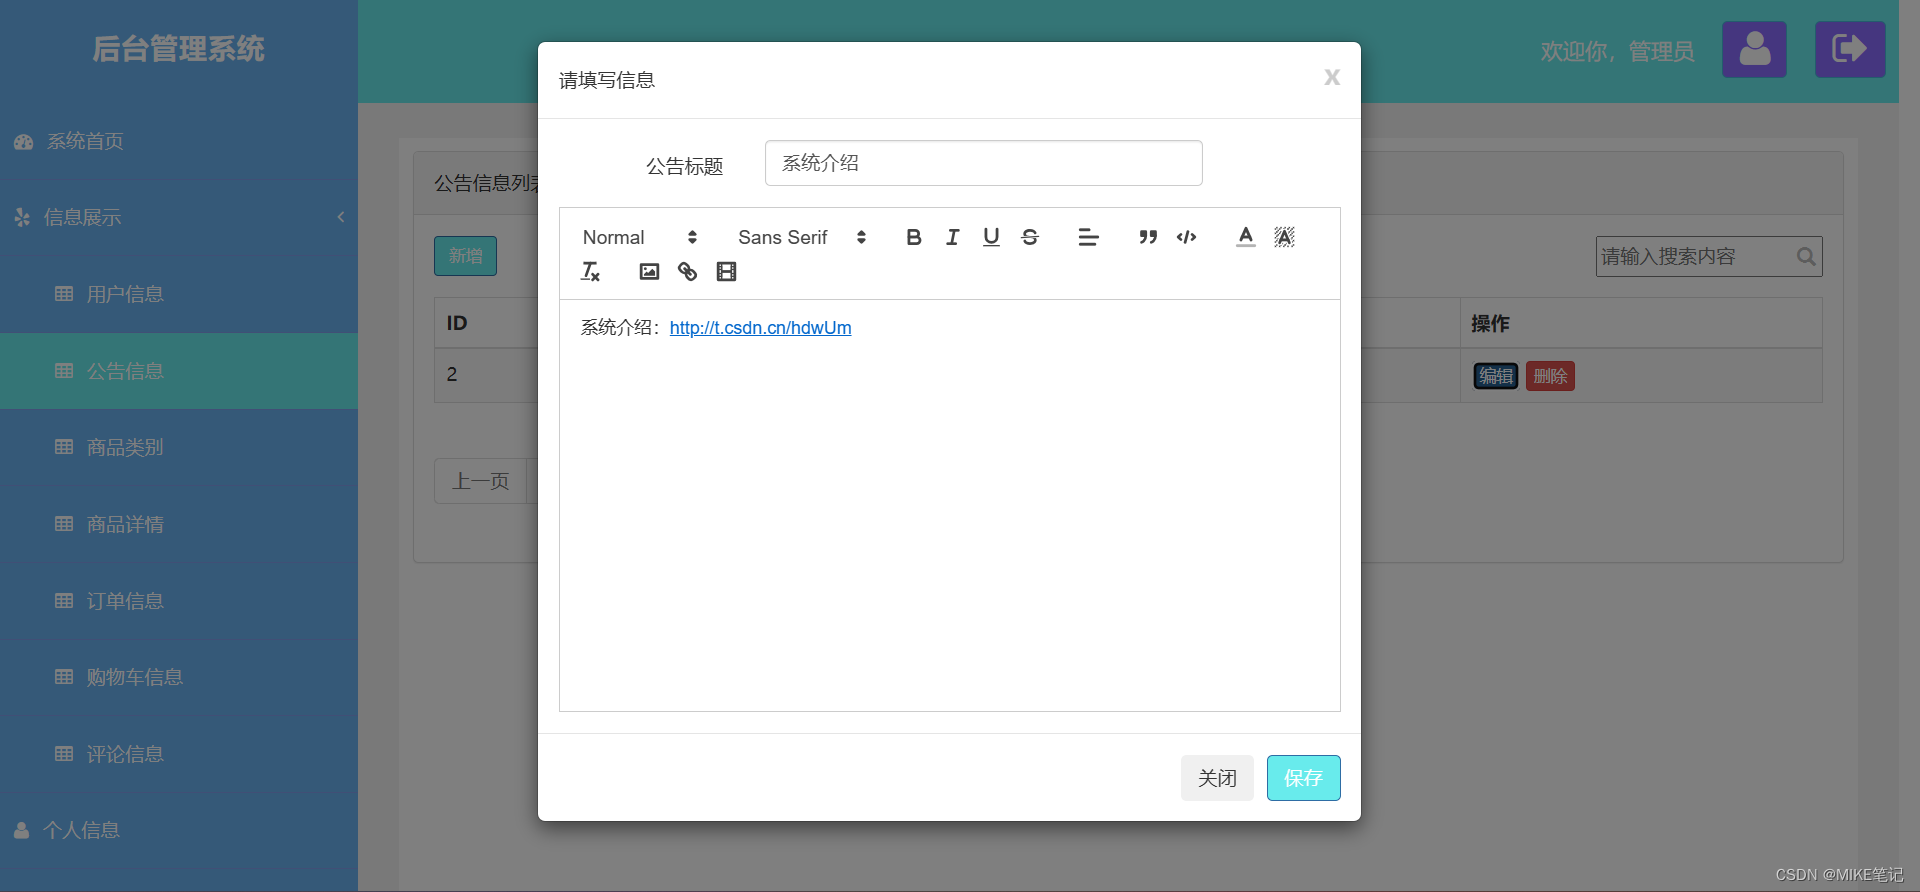This screenshot has width=1920, height=892.
Task: Click the logout icon button
Action: pyautogui.click(x=1850, y=49)
